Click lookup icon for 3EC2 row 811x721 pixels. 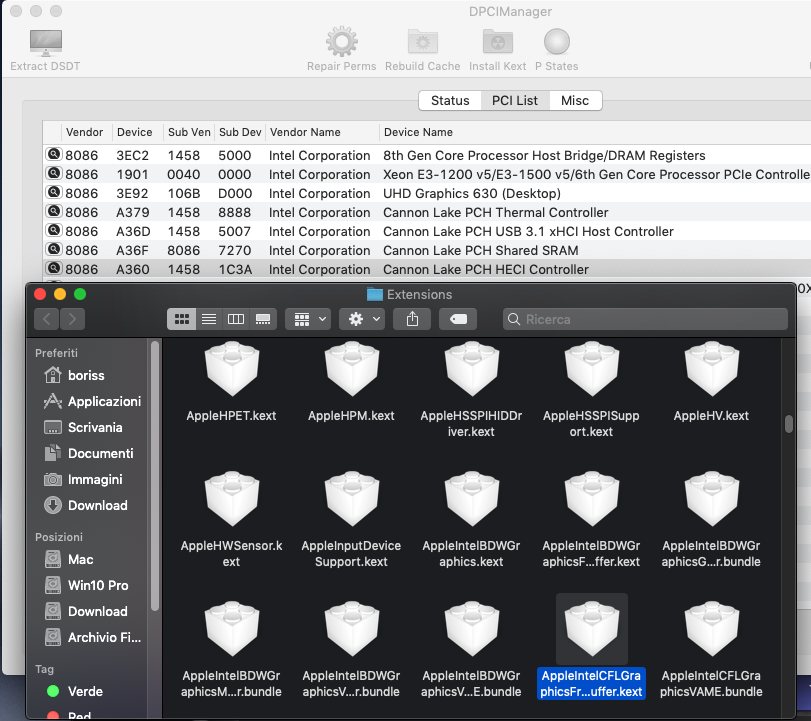(54, 154)
